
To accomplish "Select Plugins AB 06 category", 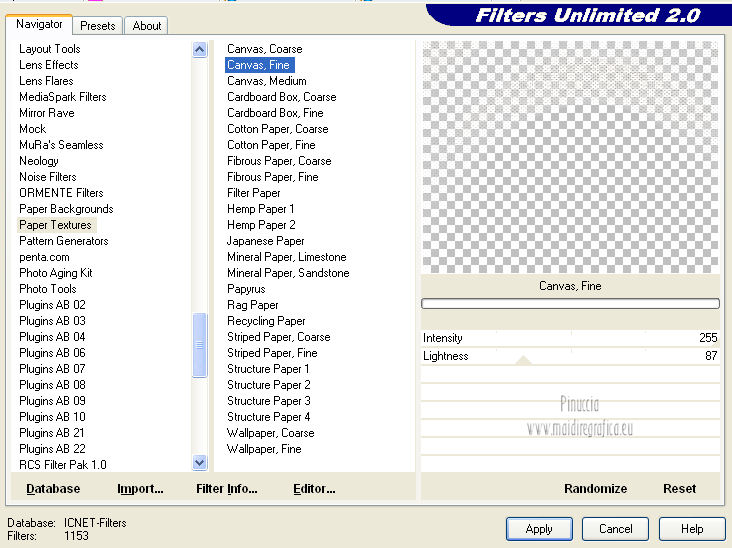I will (x=52, y=353).
